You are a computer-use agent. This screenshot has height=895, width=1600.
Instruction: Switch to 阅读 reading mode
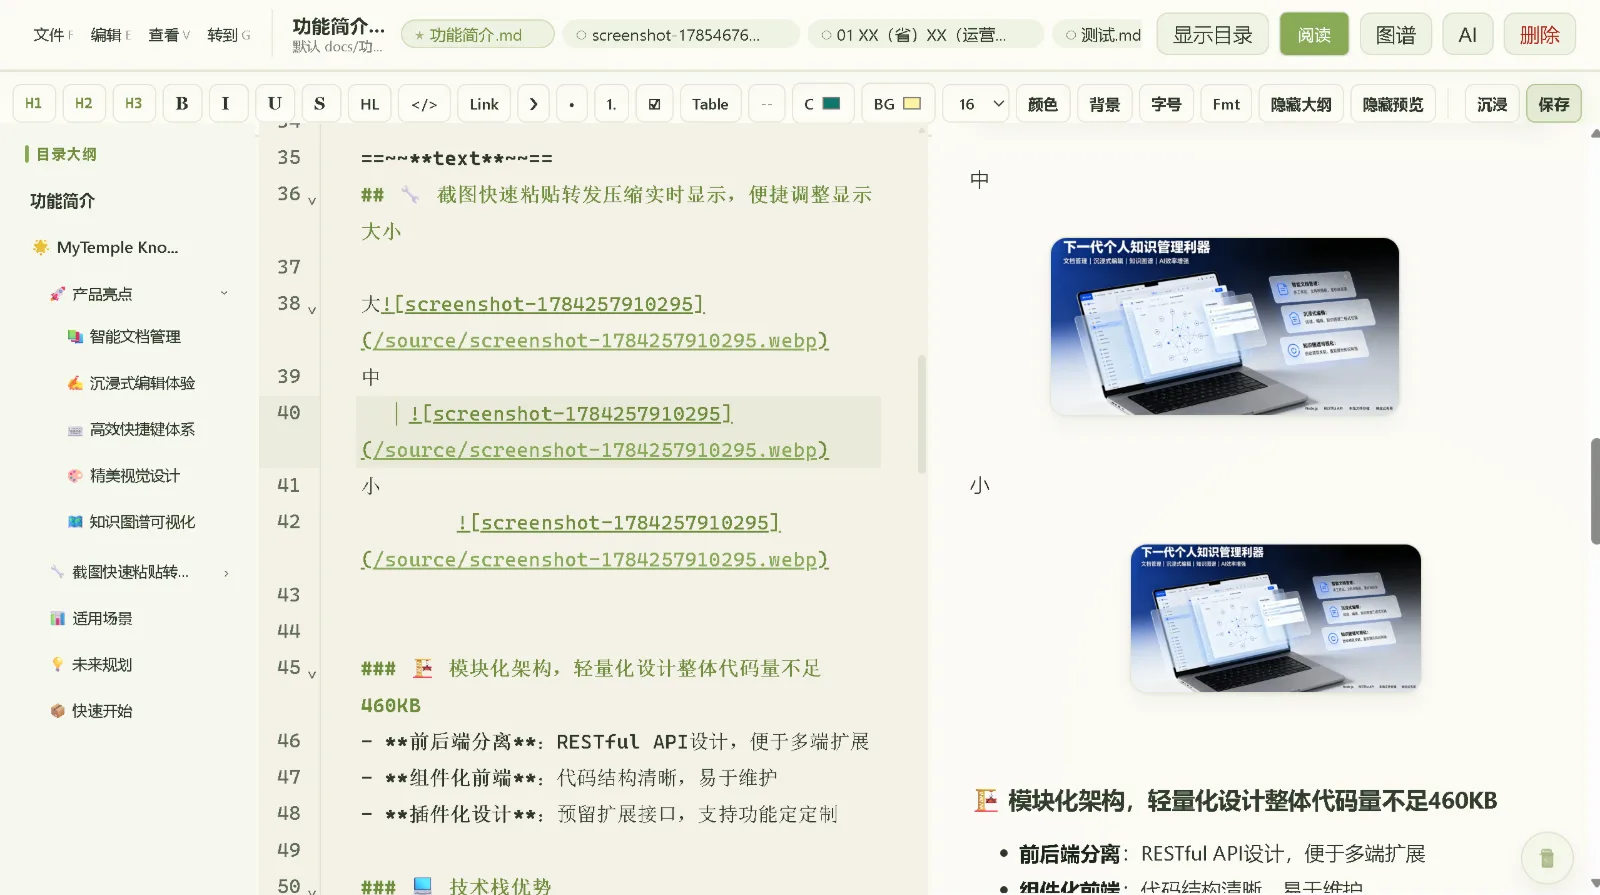pyautogui.click(x=1314, y=35)
